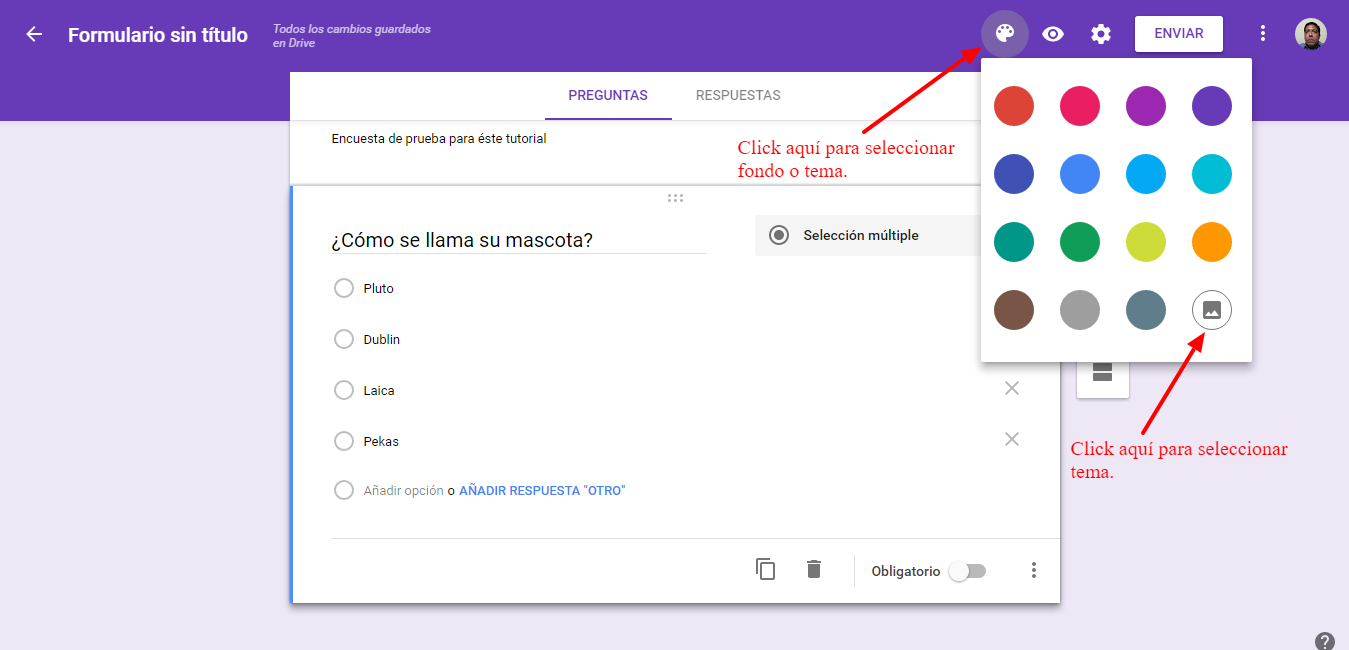Click the ENVIAR button

pyautogui.click(x=1179, y=34)
